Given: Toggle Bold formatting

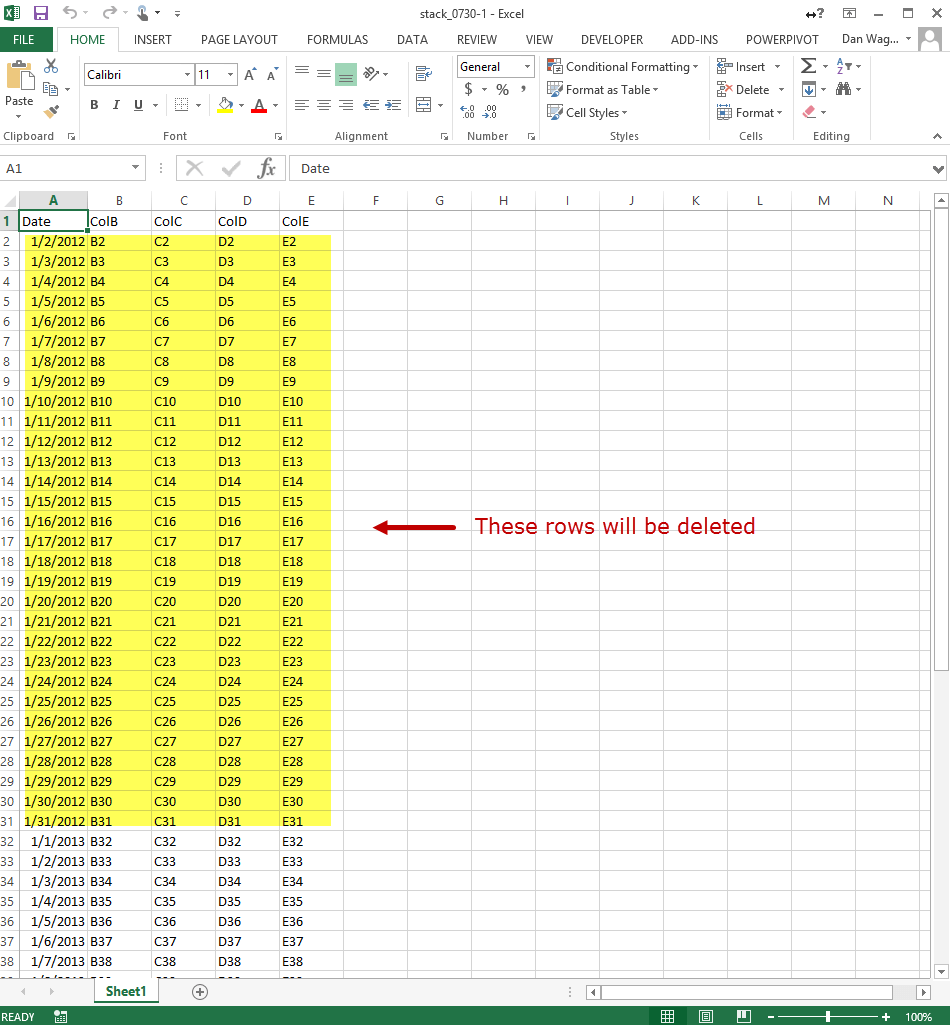Looking at the screenshot, I should point(94,105).
